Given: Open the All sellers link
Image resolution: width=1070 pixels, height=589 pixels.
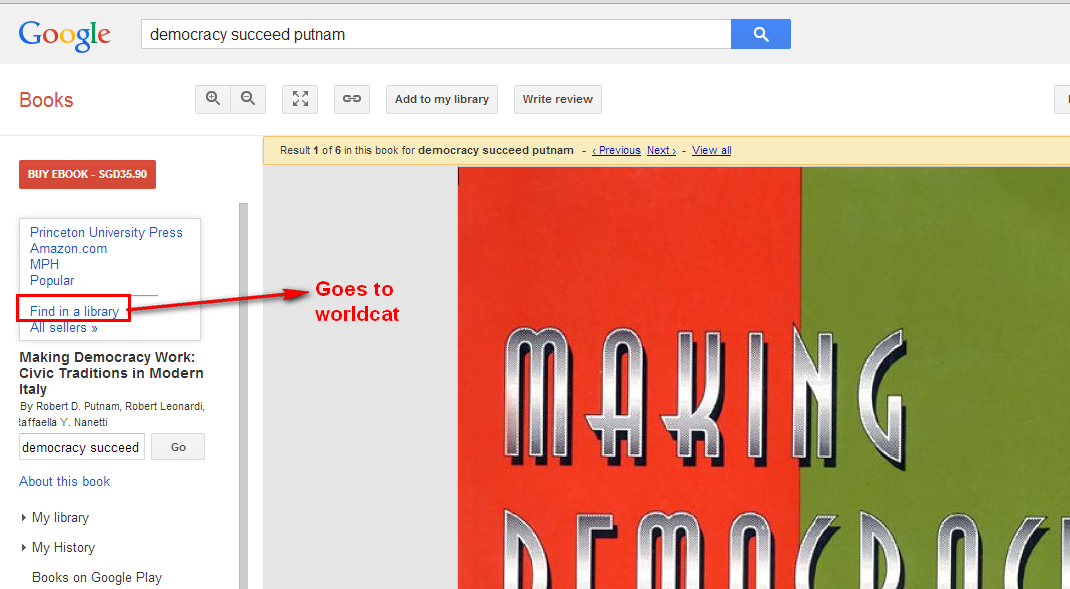Looking at the screenshot, I should tap(63, 328).
